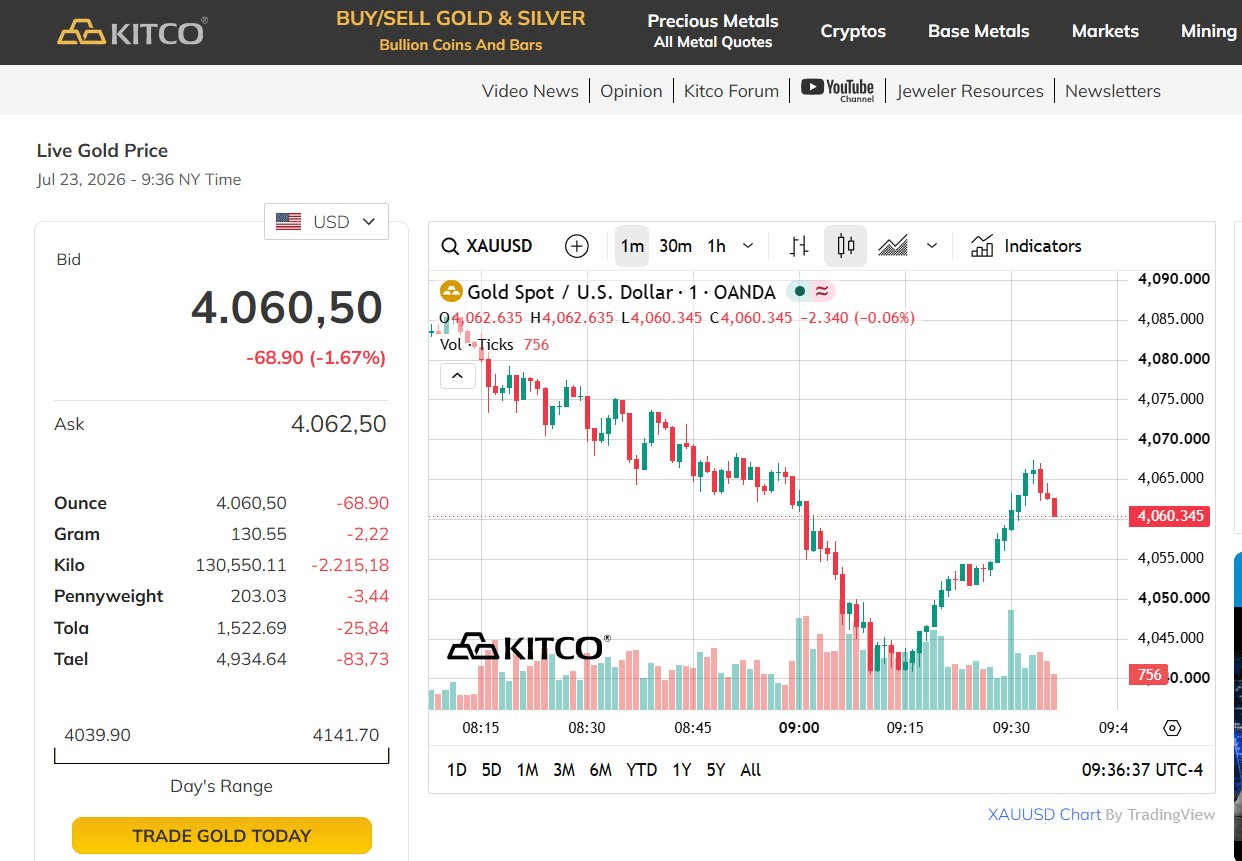The height and width of the screenshot is (861, 1242).
Task: Open the Base Metals menu
Action: click(978, 31)
